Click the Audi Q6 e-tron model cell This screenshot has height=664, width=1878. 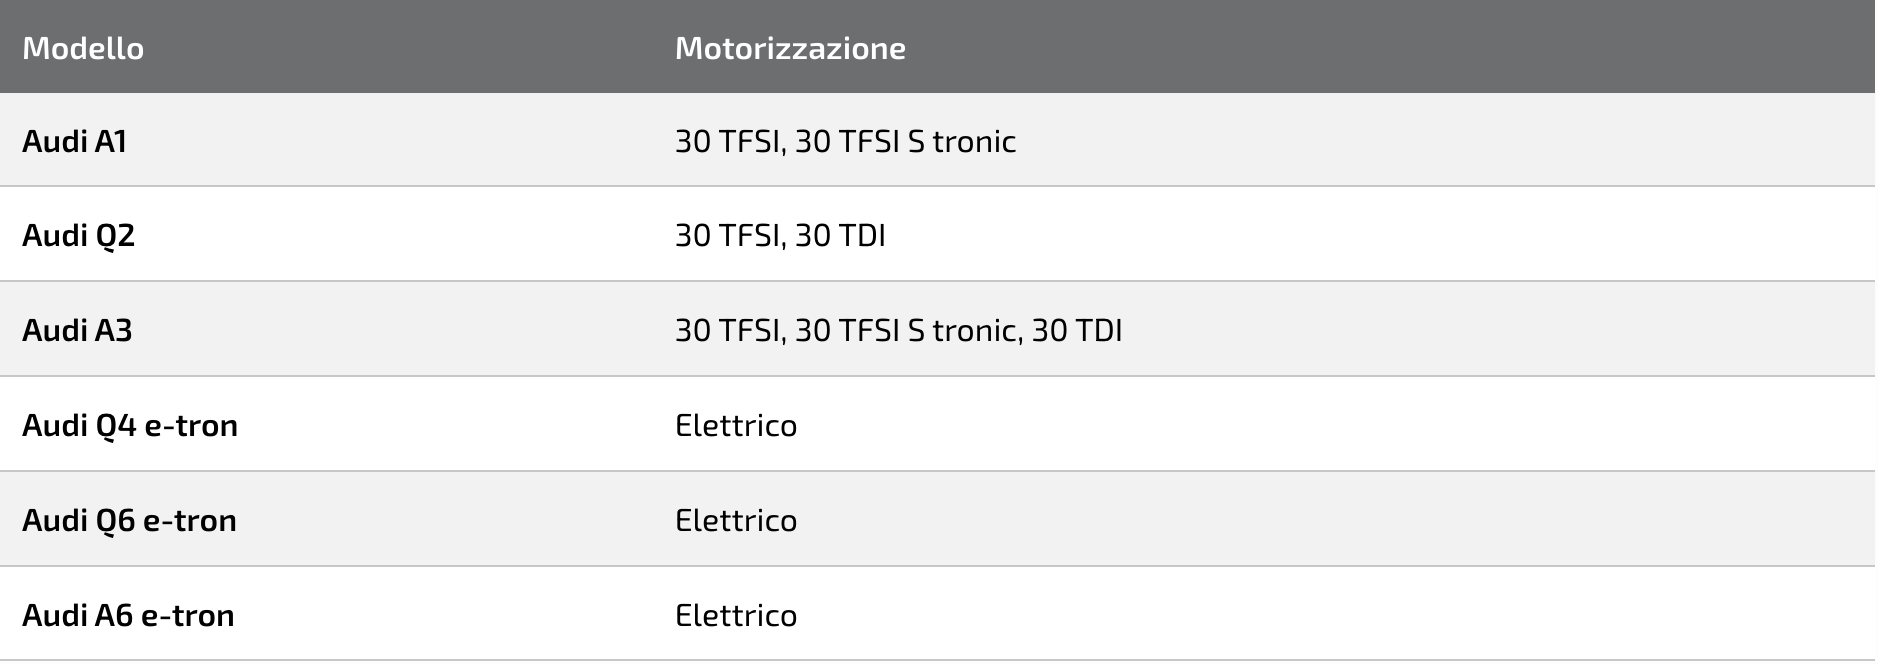pyautogui.click(x=129, y=520)
